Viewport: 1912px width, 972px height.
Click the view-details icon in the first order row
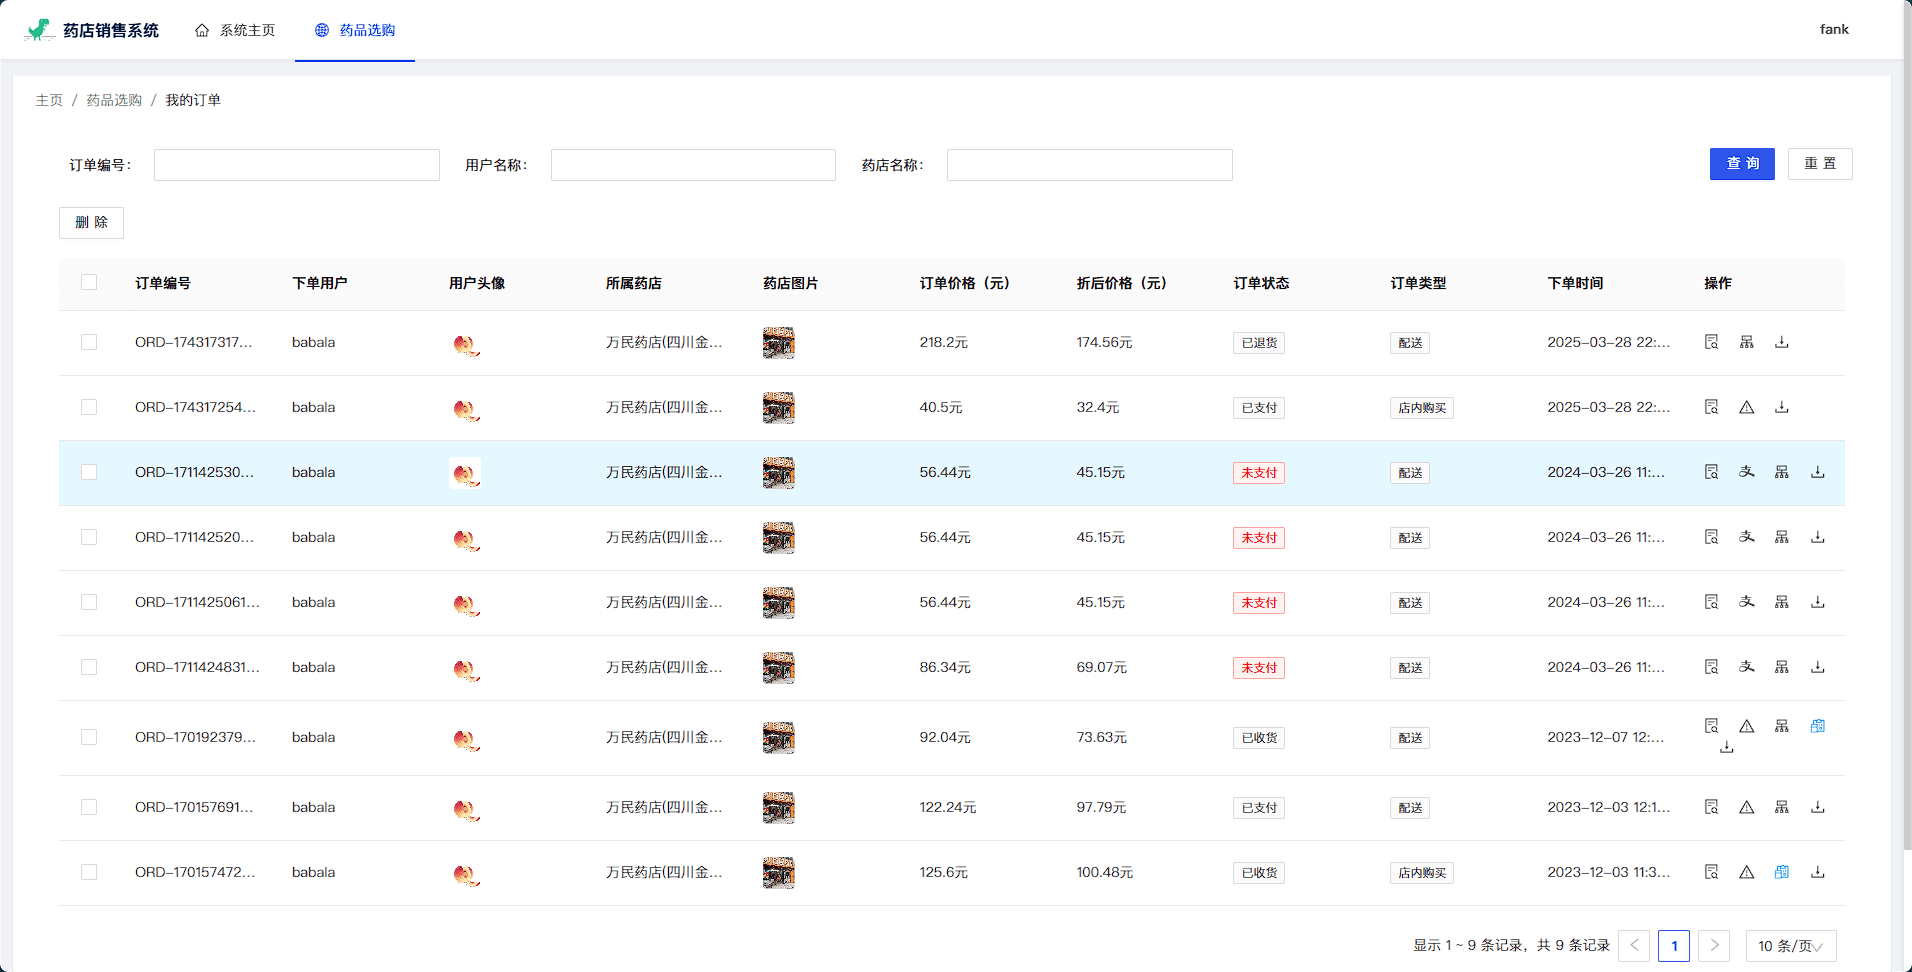1711,342
